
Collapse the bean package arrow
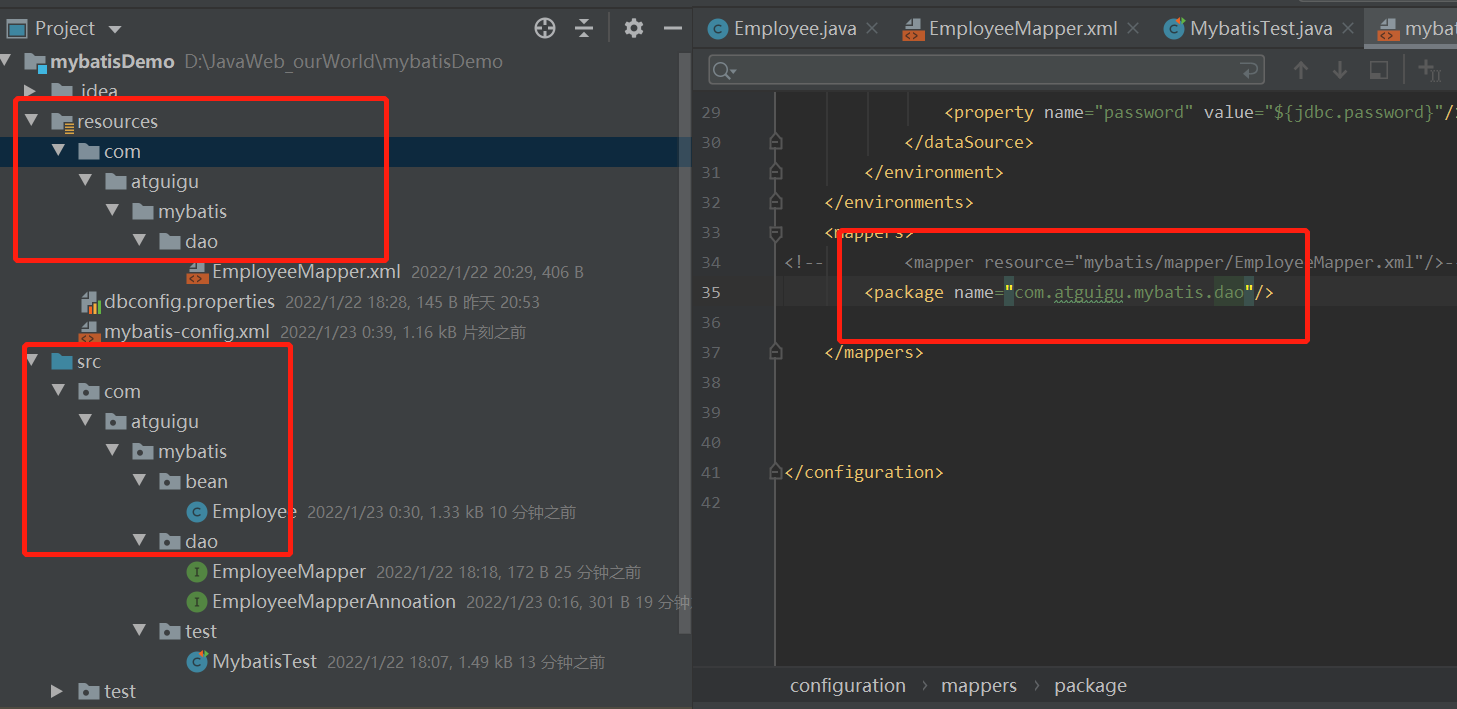click(139, 481)
